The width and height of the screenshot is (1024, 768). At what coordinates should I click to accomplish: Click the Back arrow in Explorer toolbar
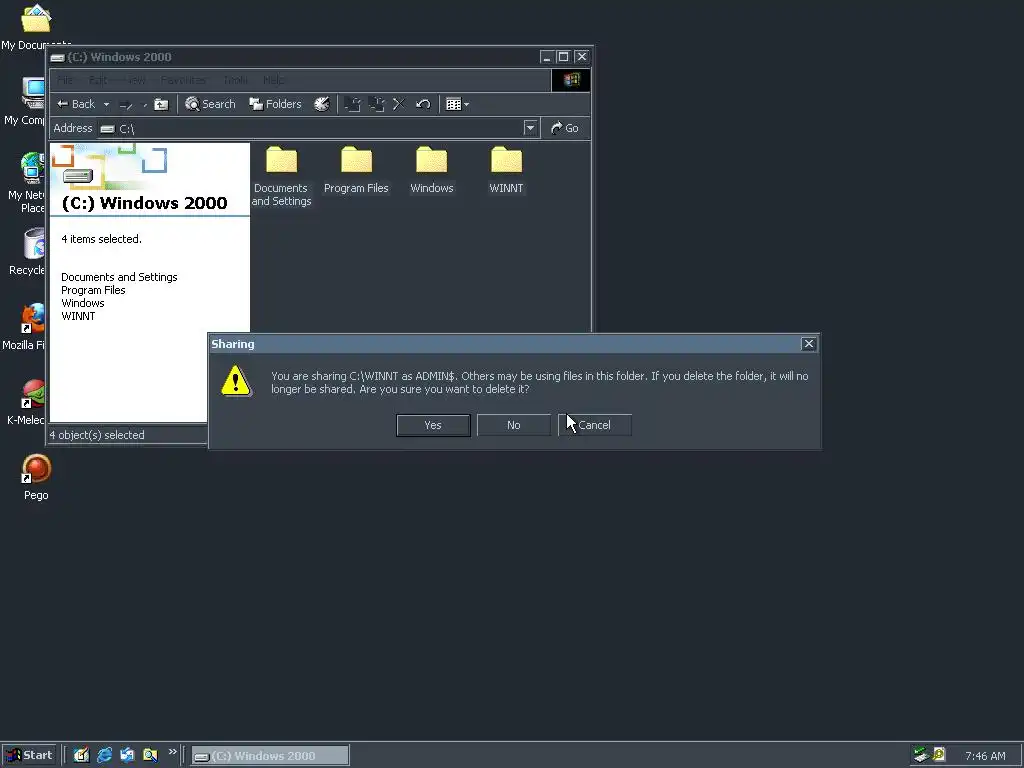click(x=76, y=104)
